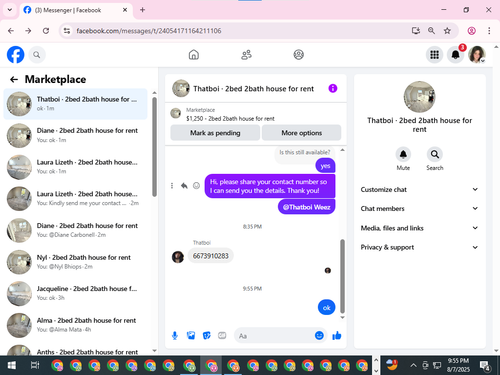Image resolution: width=500 pixels, height=375 pixels.
Task: Click the More options button
Action: point(301,133)
